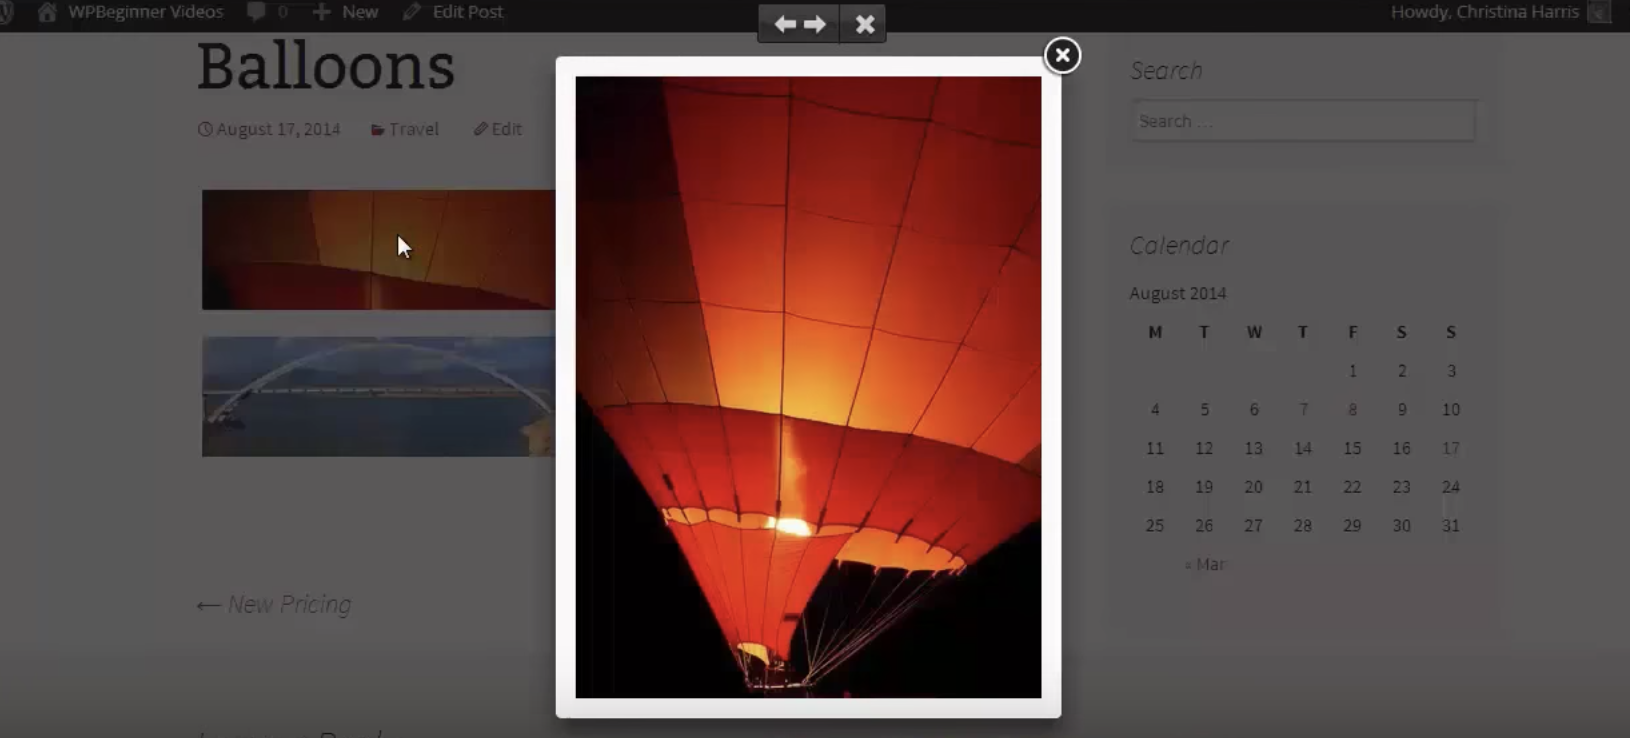The image size is (1630, 738).
Task: Click the pencil icon beside Edit Post
Action: [412, 12]
